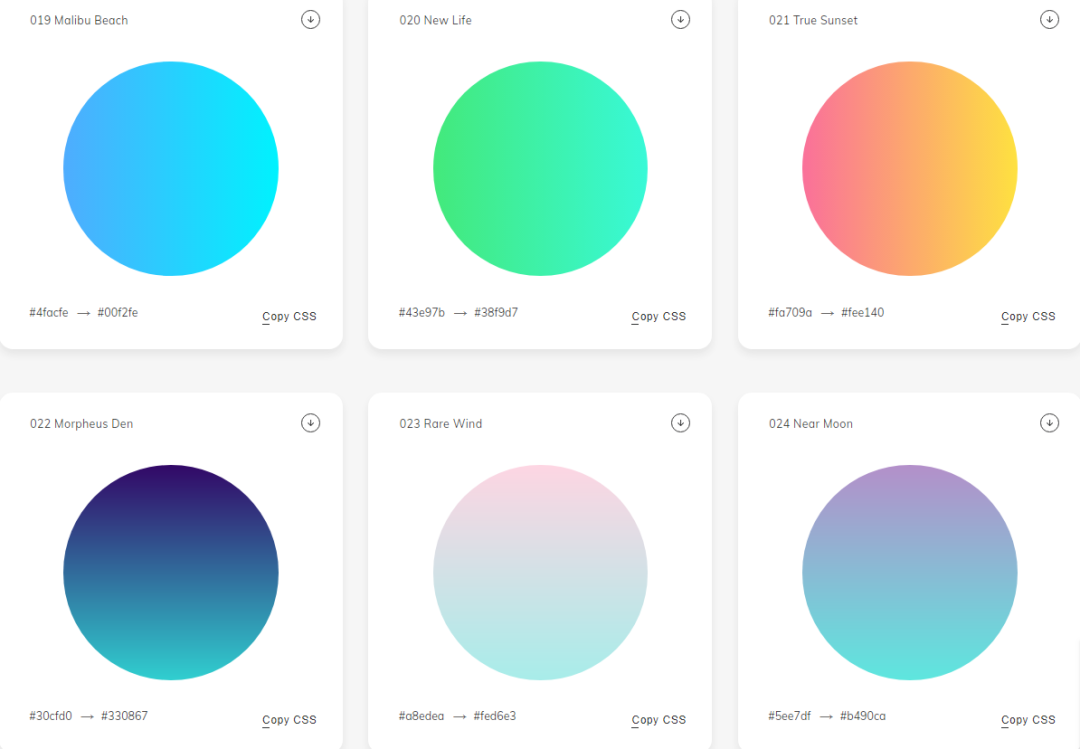Download the True Sunset gradient
This screenshot has width=1080, height=749.
(1050, 19)
